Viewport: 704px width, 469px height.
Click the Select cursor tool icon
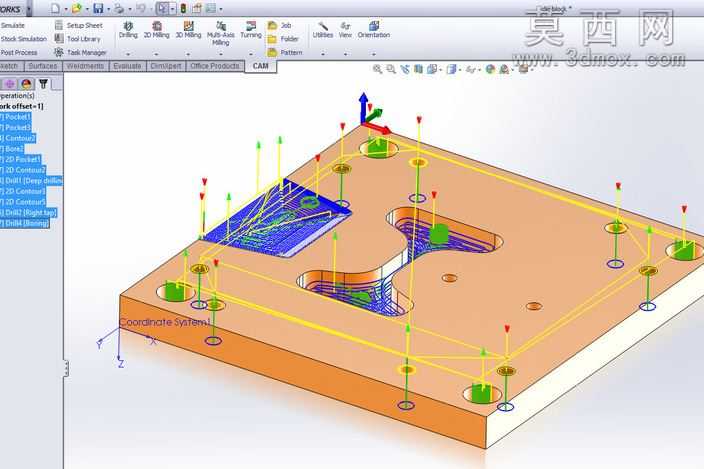point(162,8)
